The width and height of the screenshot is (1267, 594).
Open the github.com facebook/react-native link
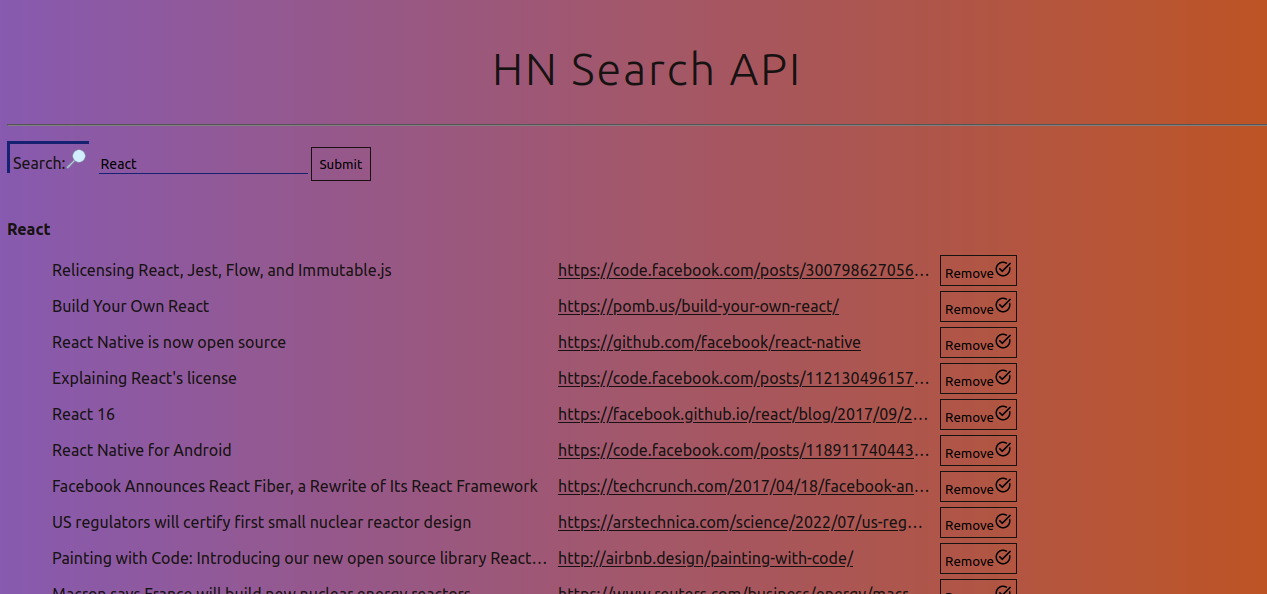(x=709, y=342)
